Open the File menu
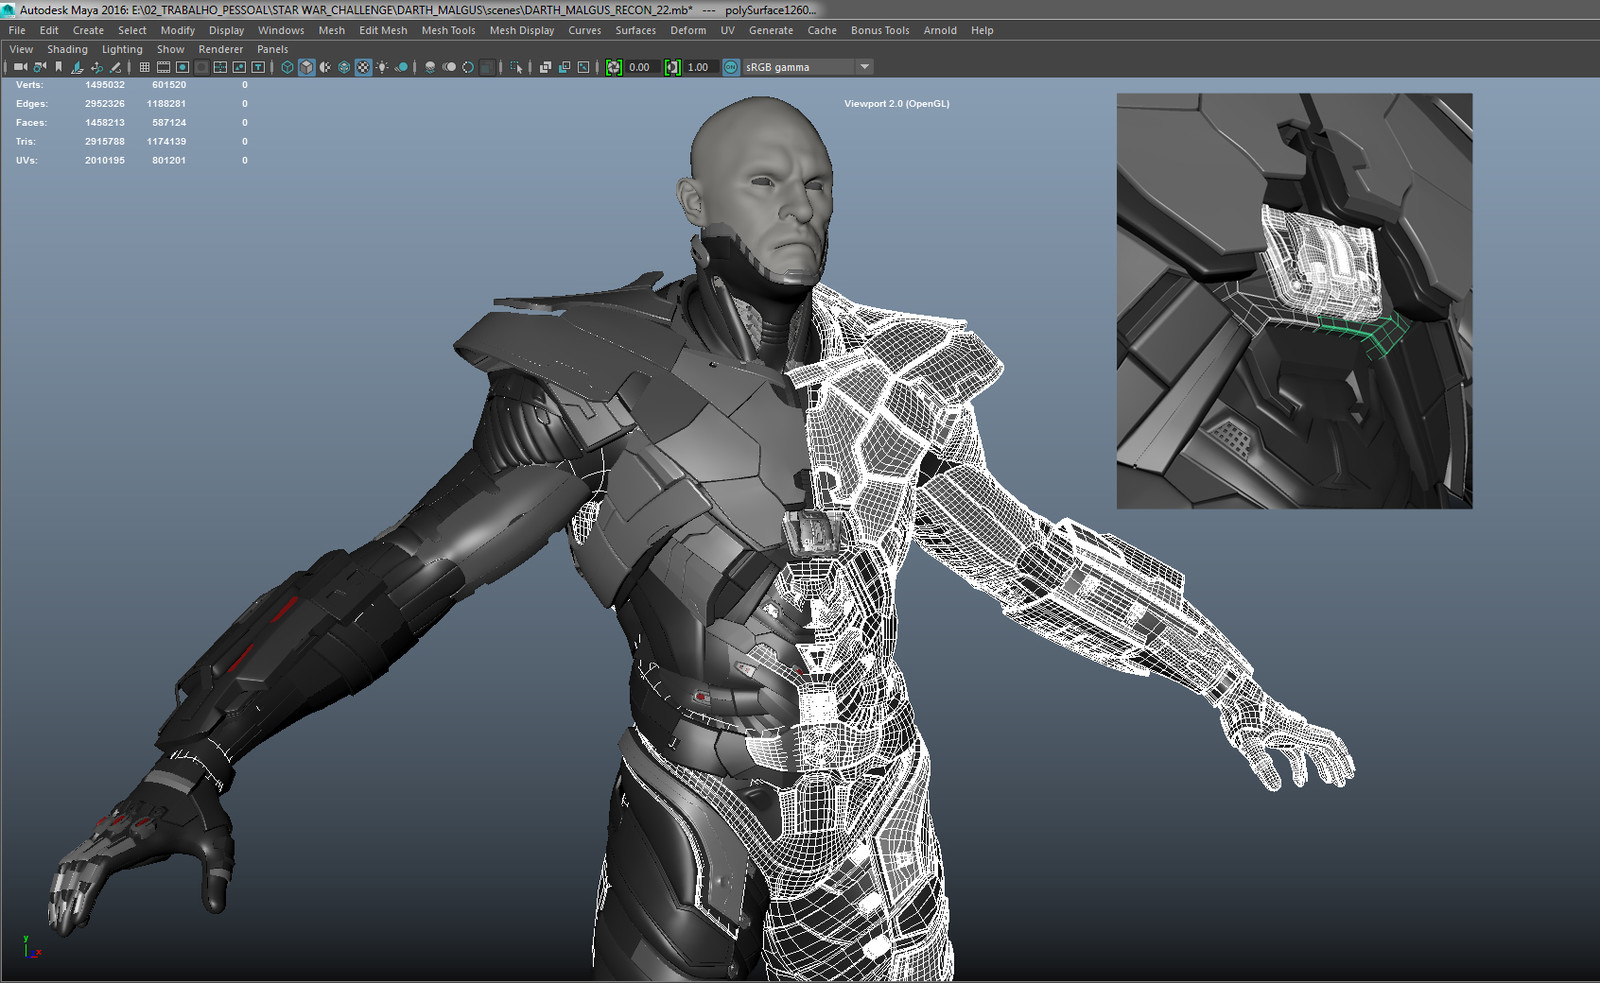The width and height of the screenshot is (1600, 983). coord(17,30)
